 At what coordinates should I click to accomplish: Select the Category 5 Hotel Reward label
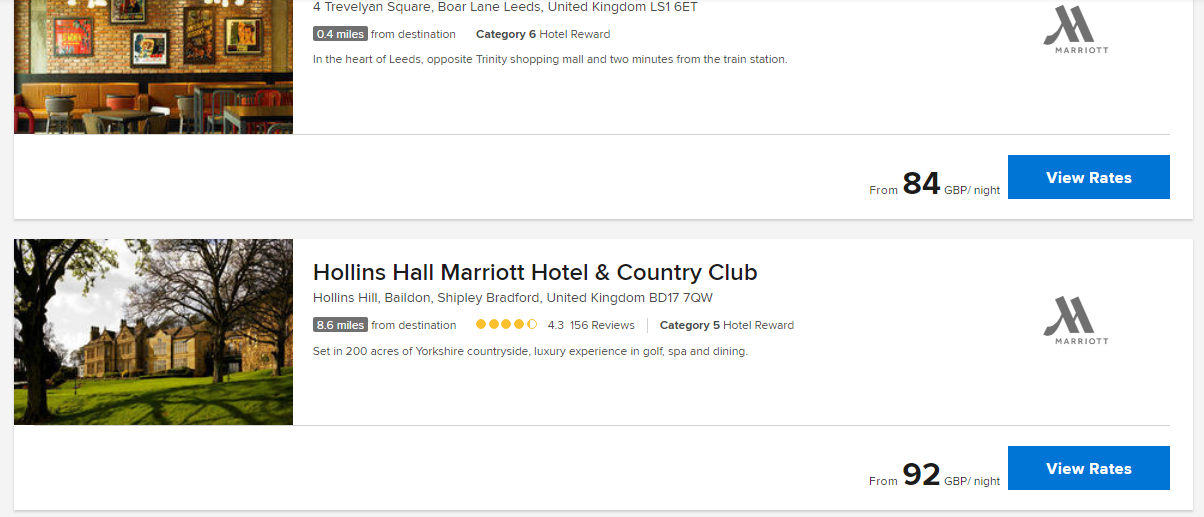(727, 325)
